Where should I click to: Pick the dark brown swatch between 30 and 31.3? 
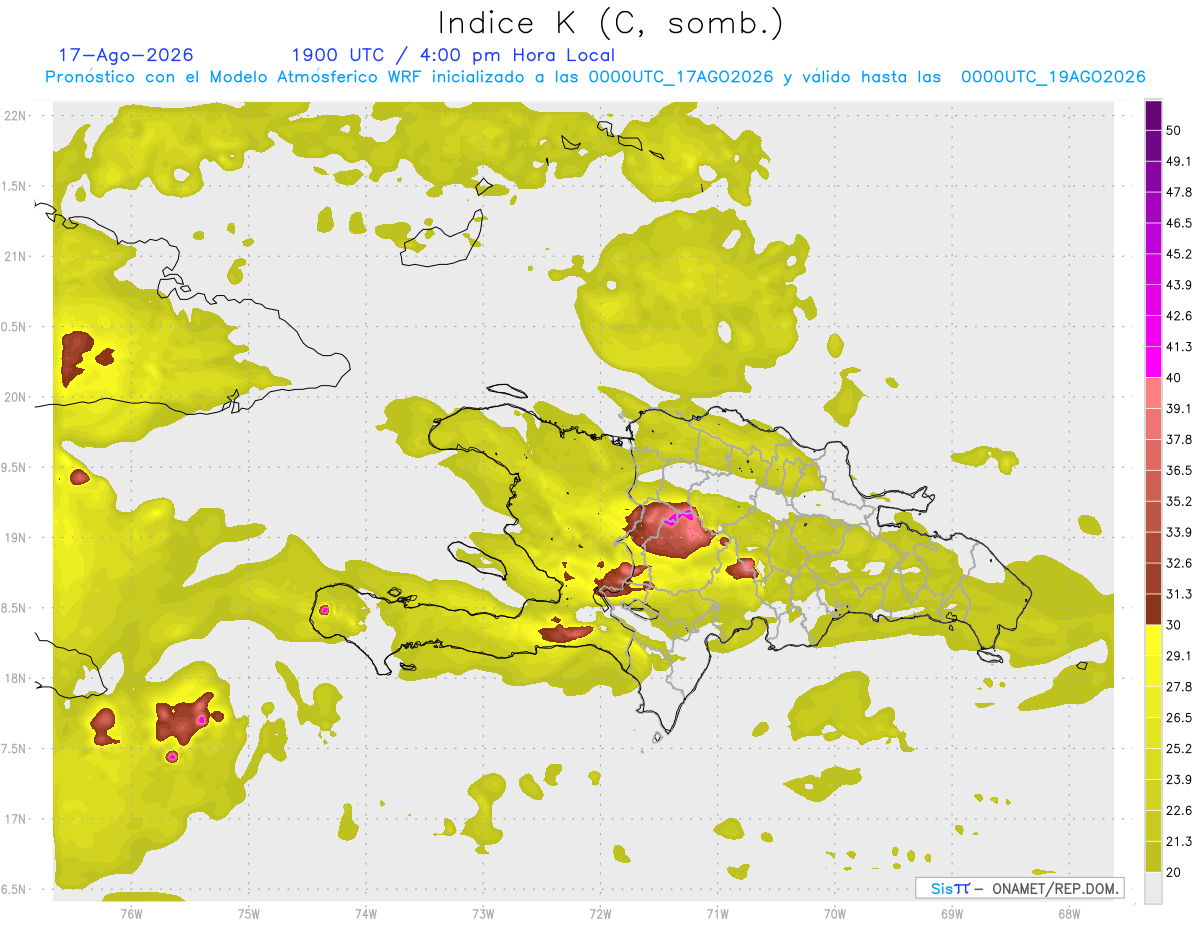tap(1153, 609)
